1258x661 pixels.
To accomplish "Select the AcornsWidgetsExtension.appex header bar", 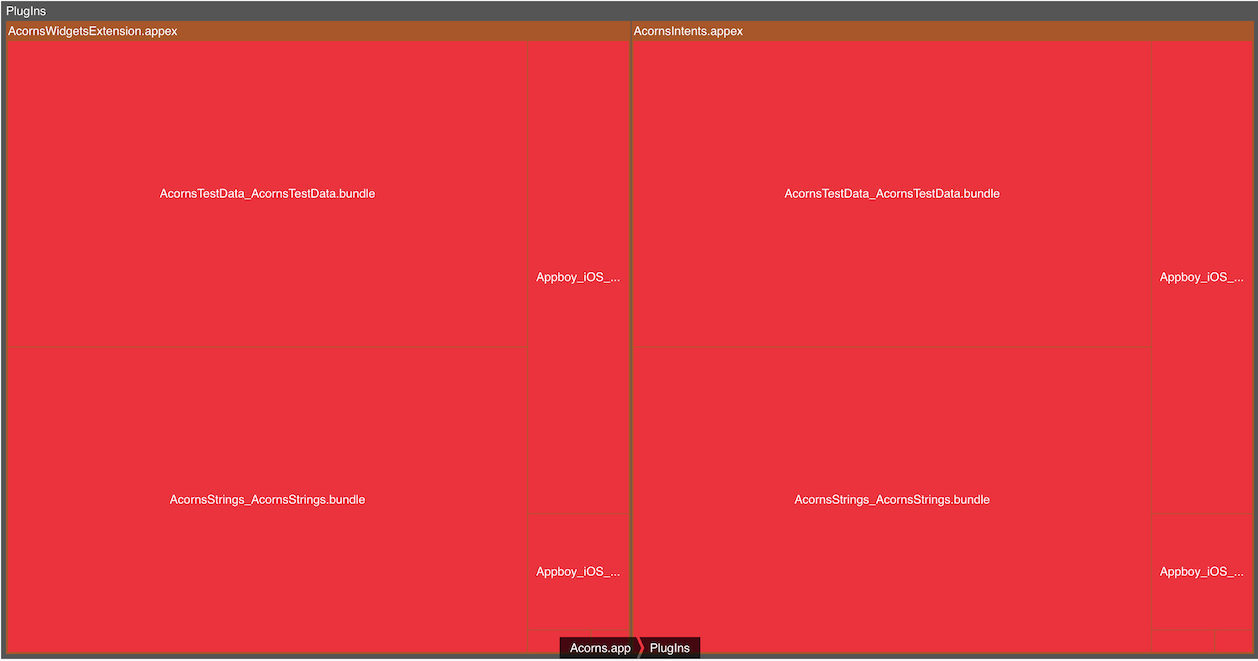I will (x=93, y=31).
